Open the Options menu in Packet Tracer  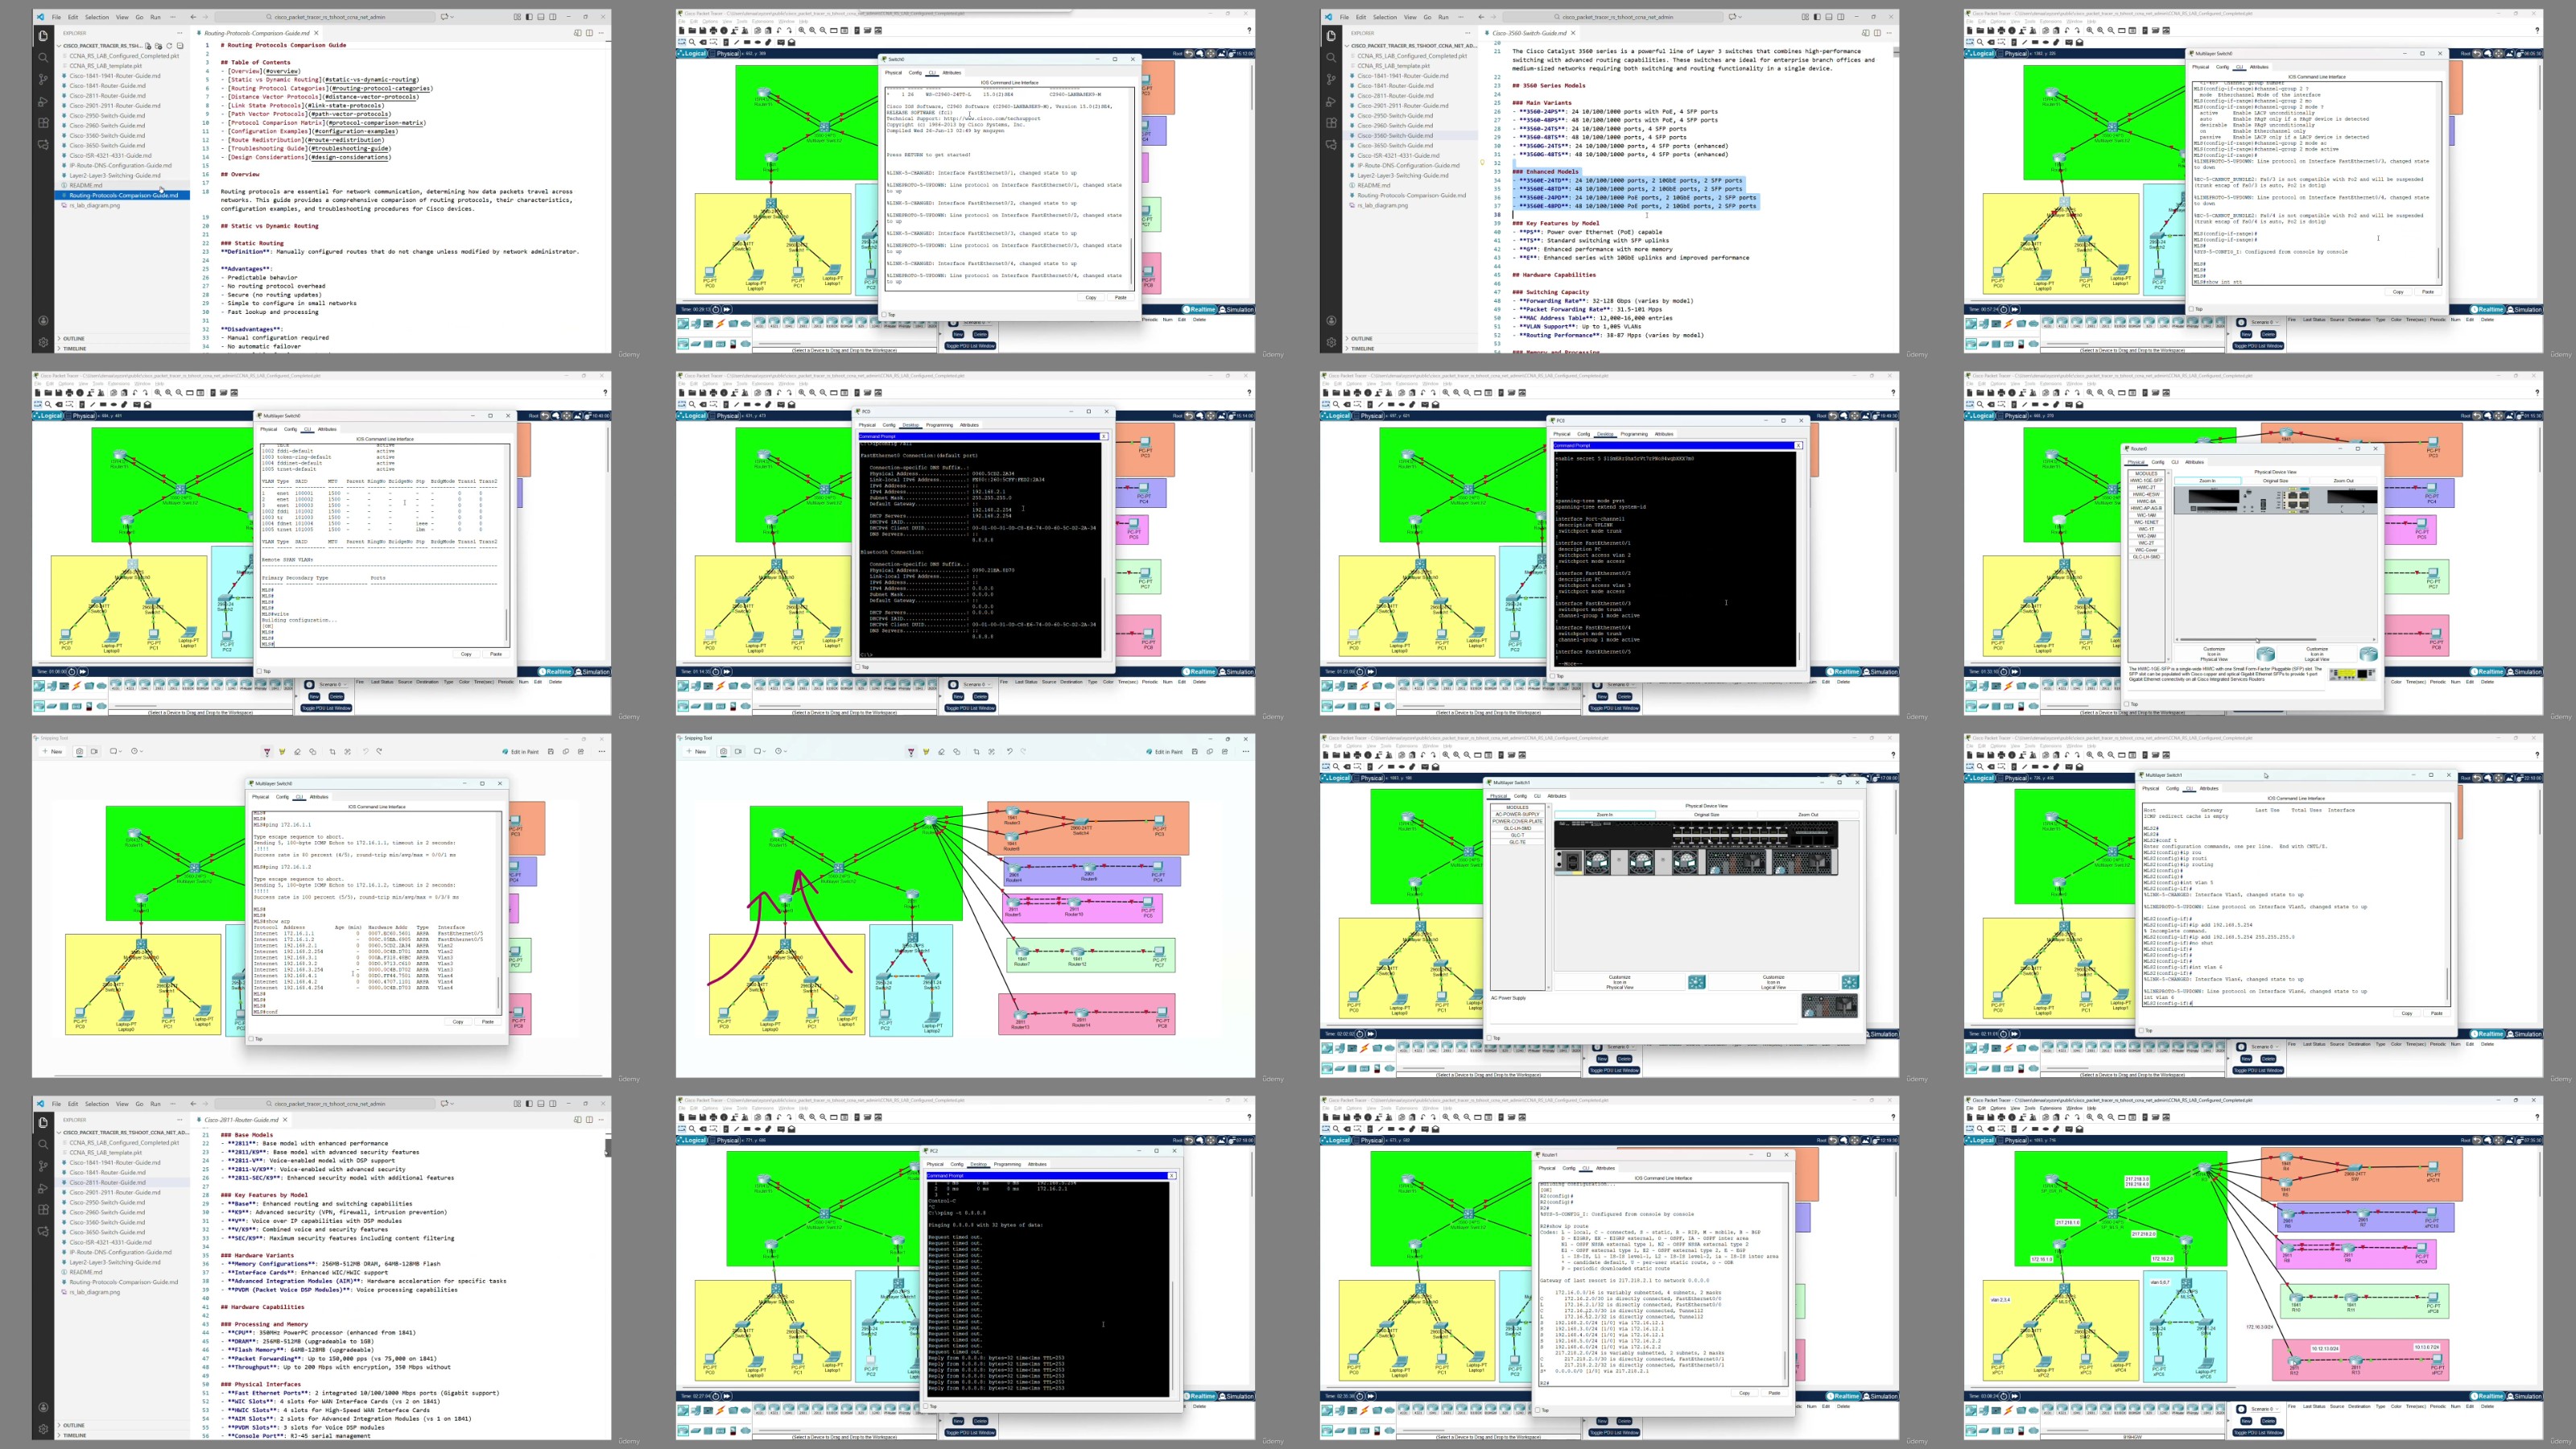click(x=711, y=1108)
